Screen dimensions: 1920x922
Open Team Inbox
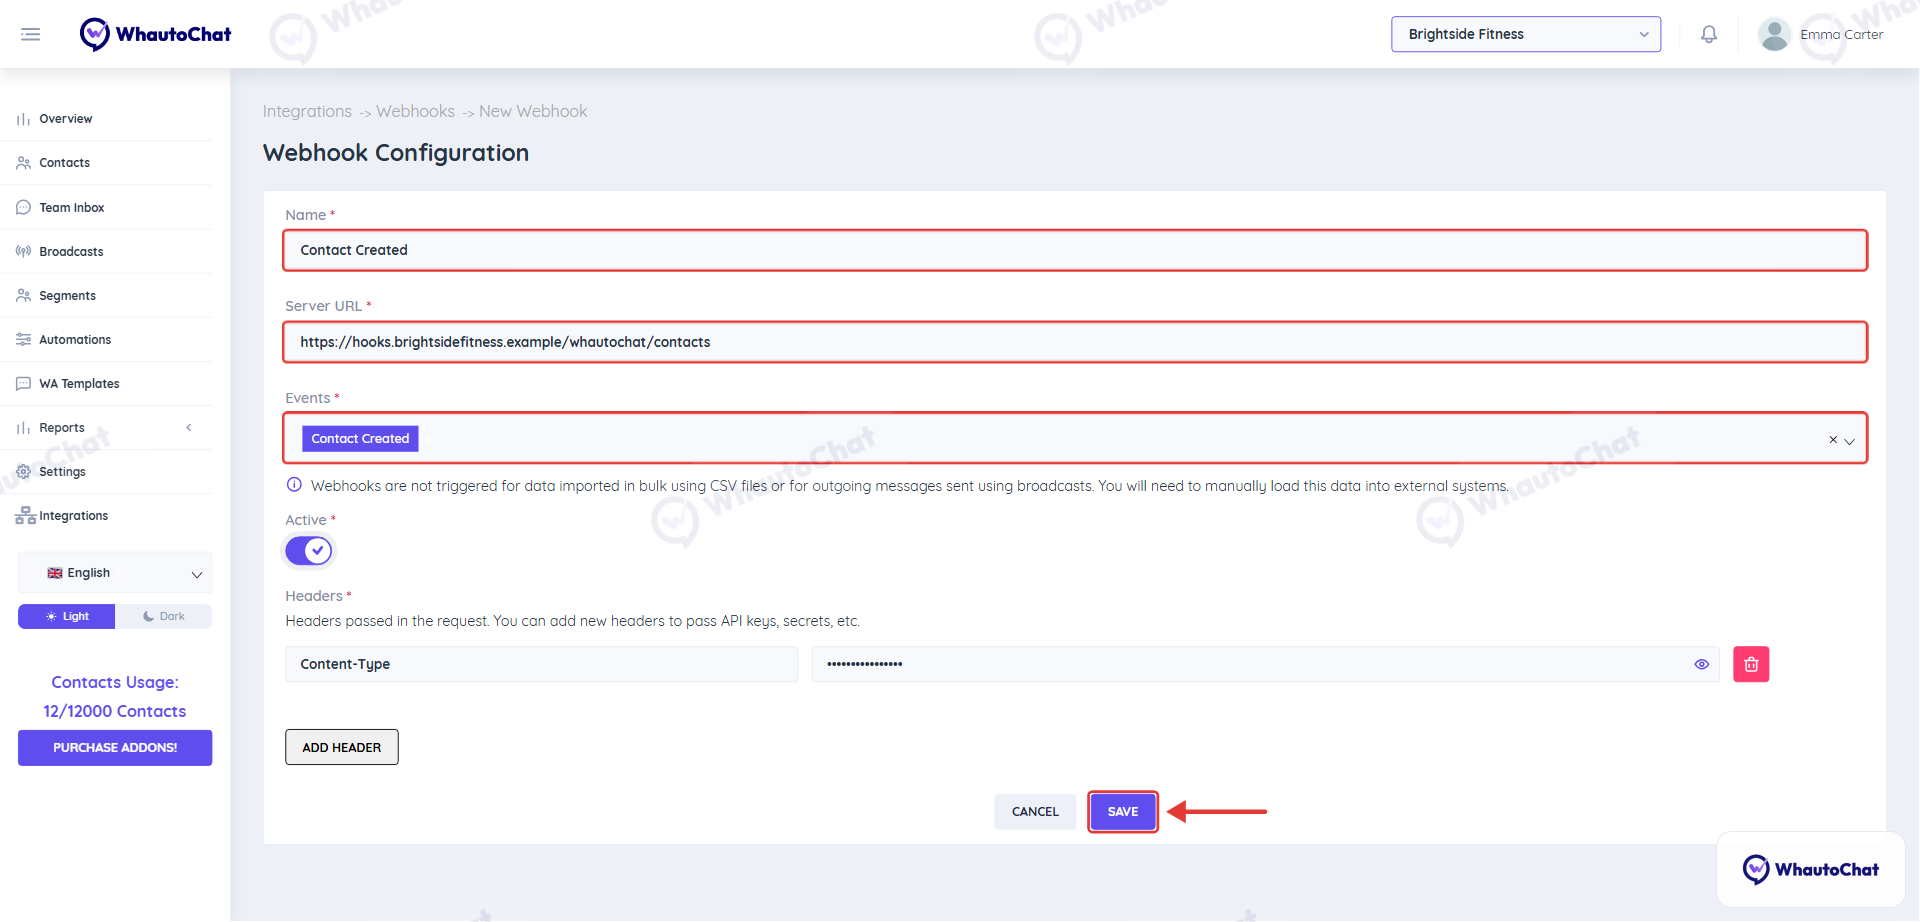point(71,208)
